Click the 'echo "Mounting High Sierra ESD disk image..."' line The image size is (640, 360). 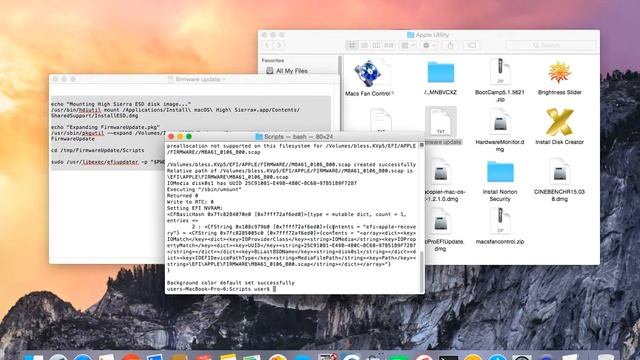pos(121,104)
